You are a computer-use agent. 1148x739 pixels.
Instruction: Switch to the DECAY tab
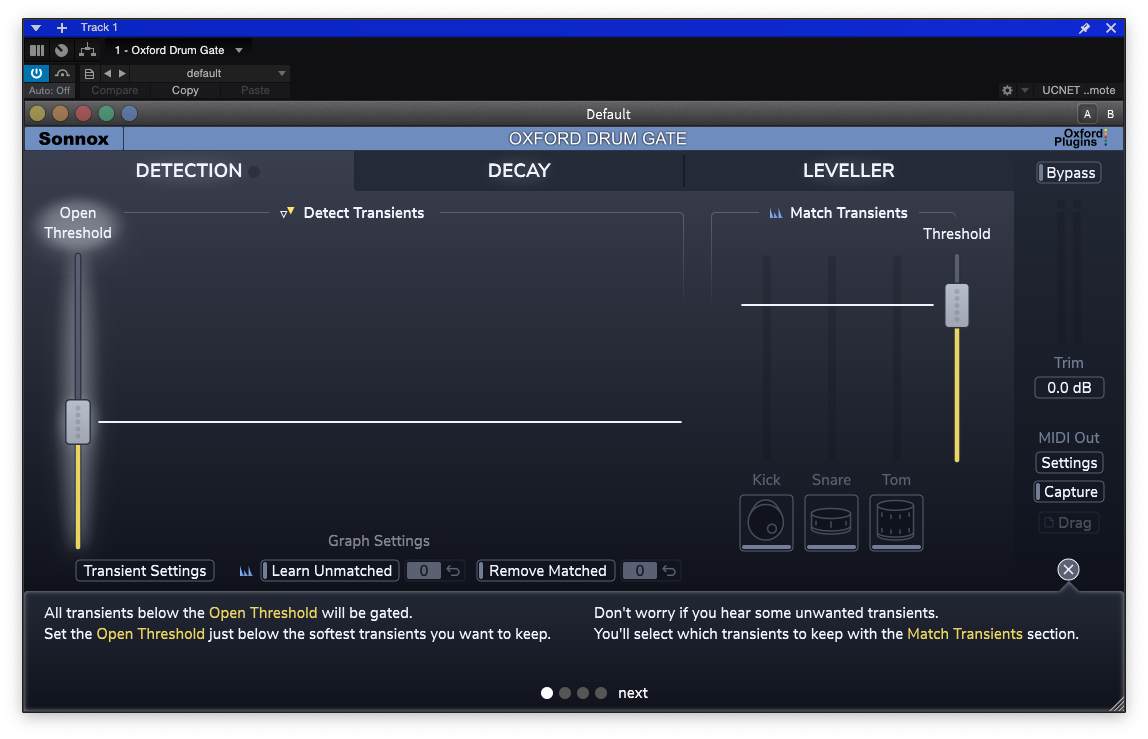coord(519,171)
